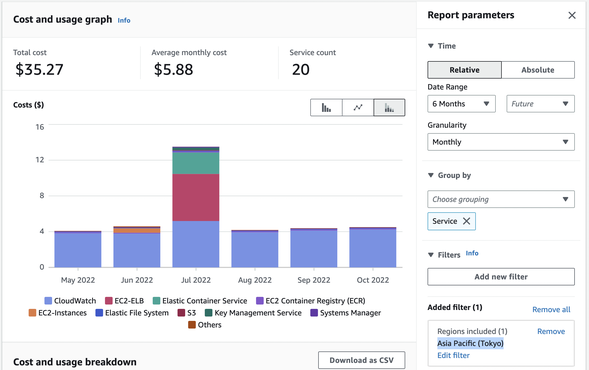Collapse the Filters section

pos(431,255)
